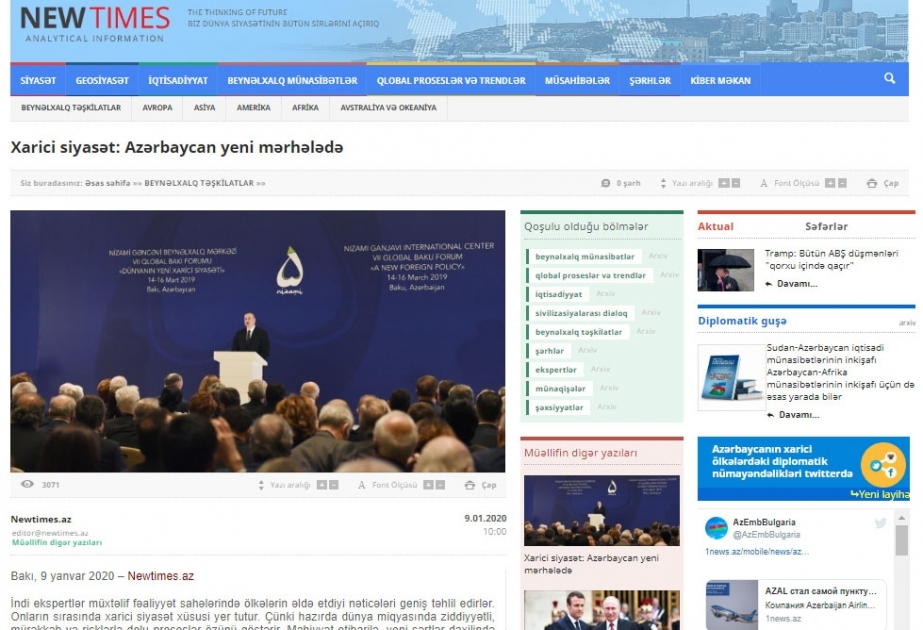923x630 pixels.
Task: Follow the 'Əsas səhifə' breadcrumb link
Action: pyautogui.click(x=108, y=183)
